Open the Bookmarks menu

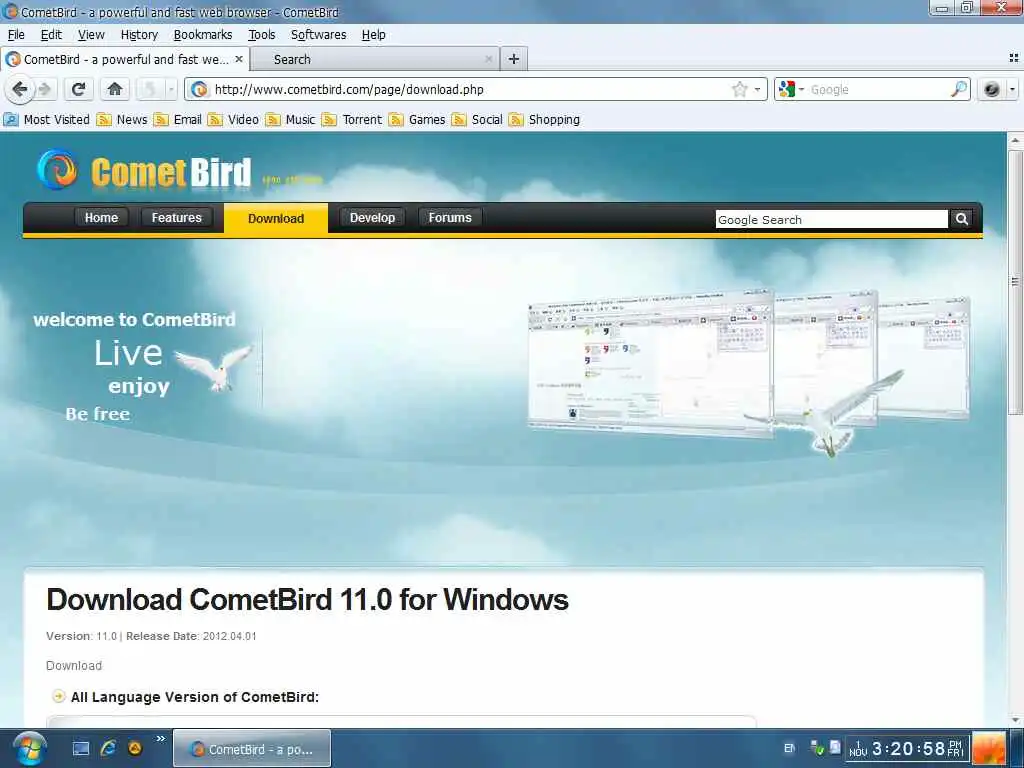pos(202,35)
